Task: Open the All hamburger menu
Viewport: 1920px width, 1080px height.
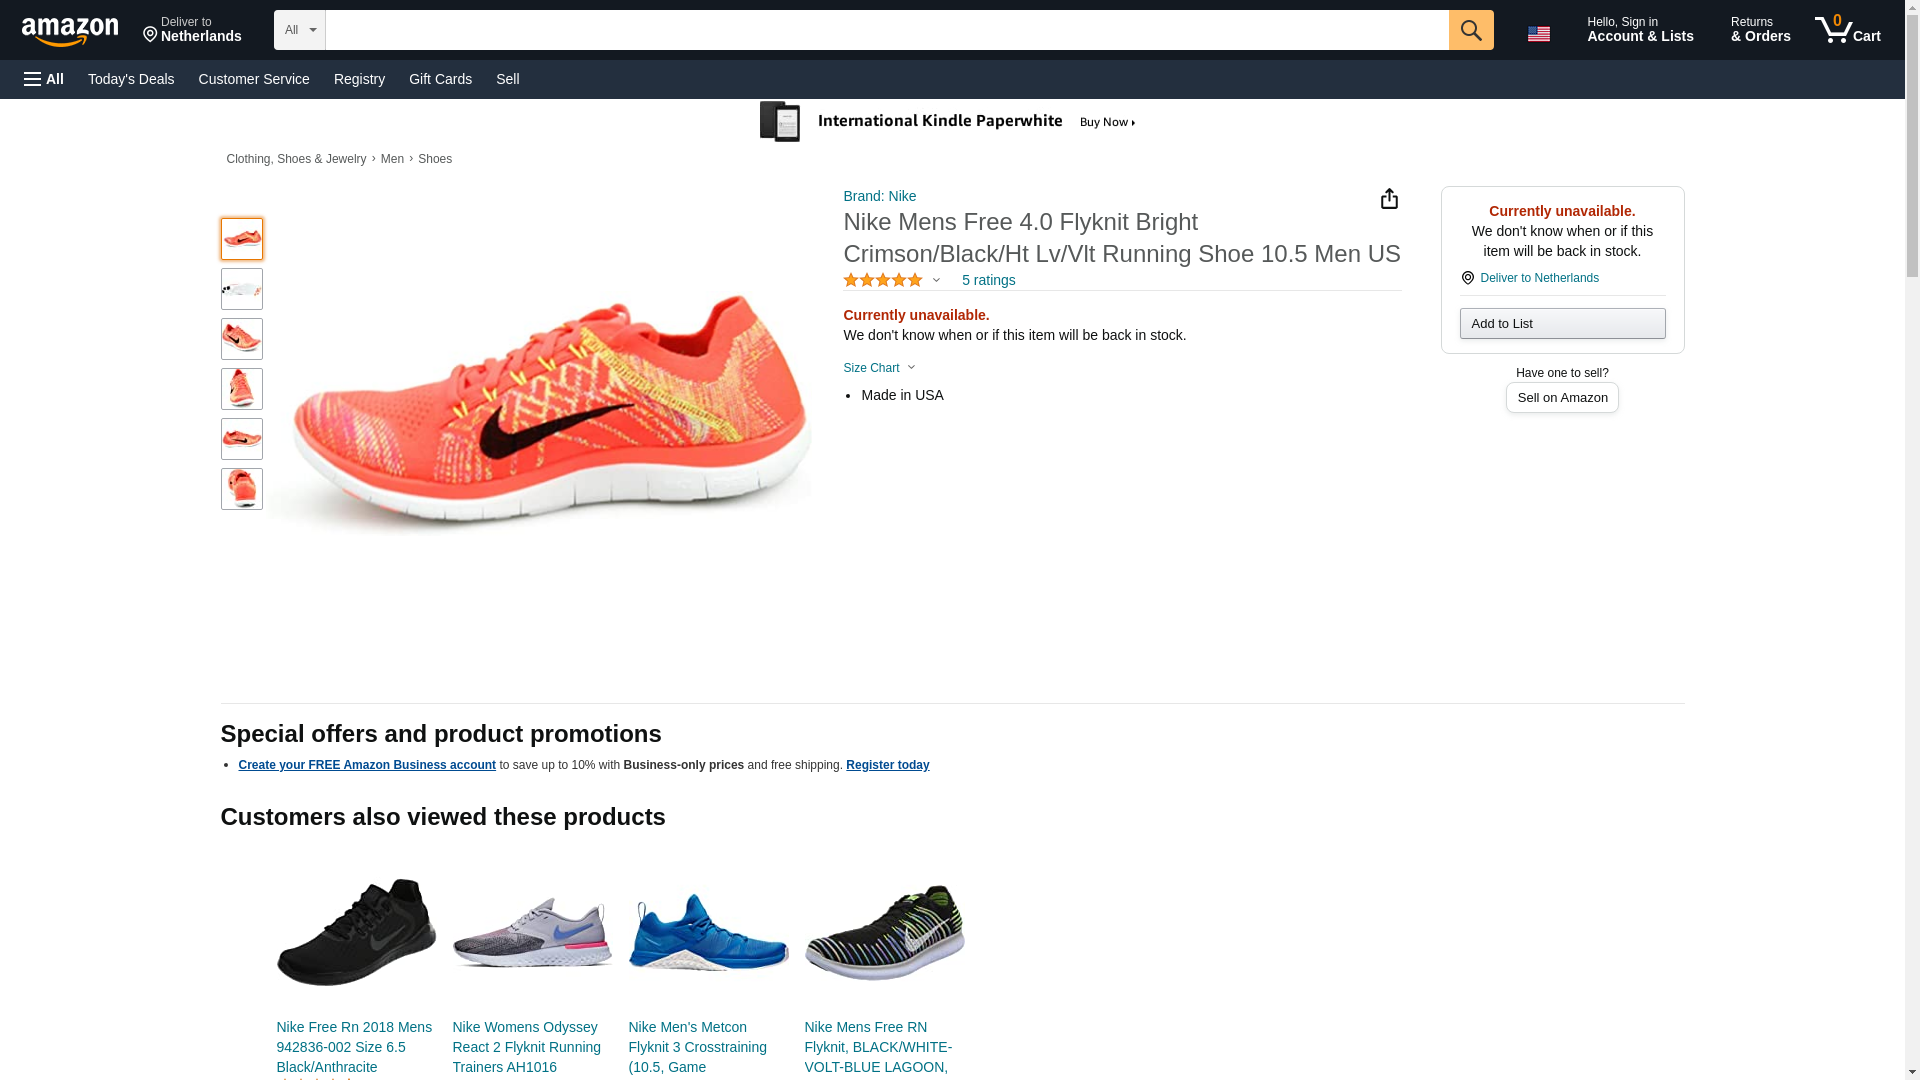Action: tap(44, 79)
